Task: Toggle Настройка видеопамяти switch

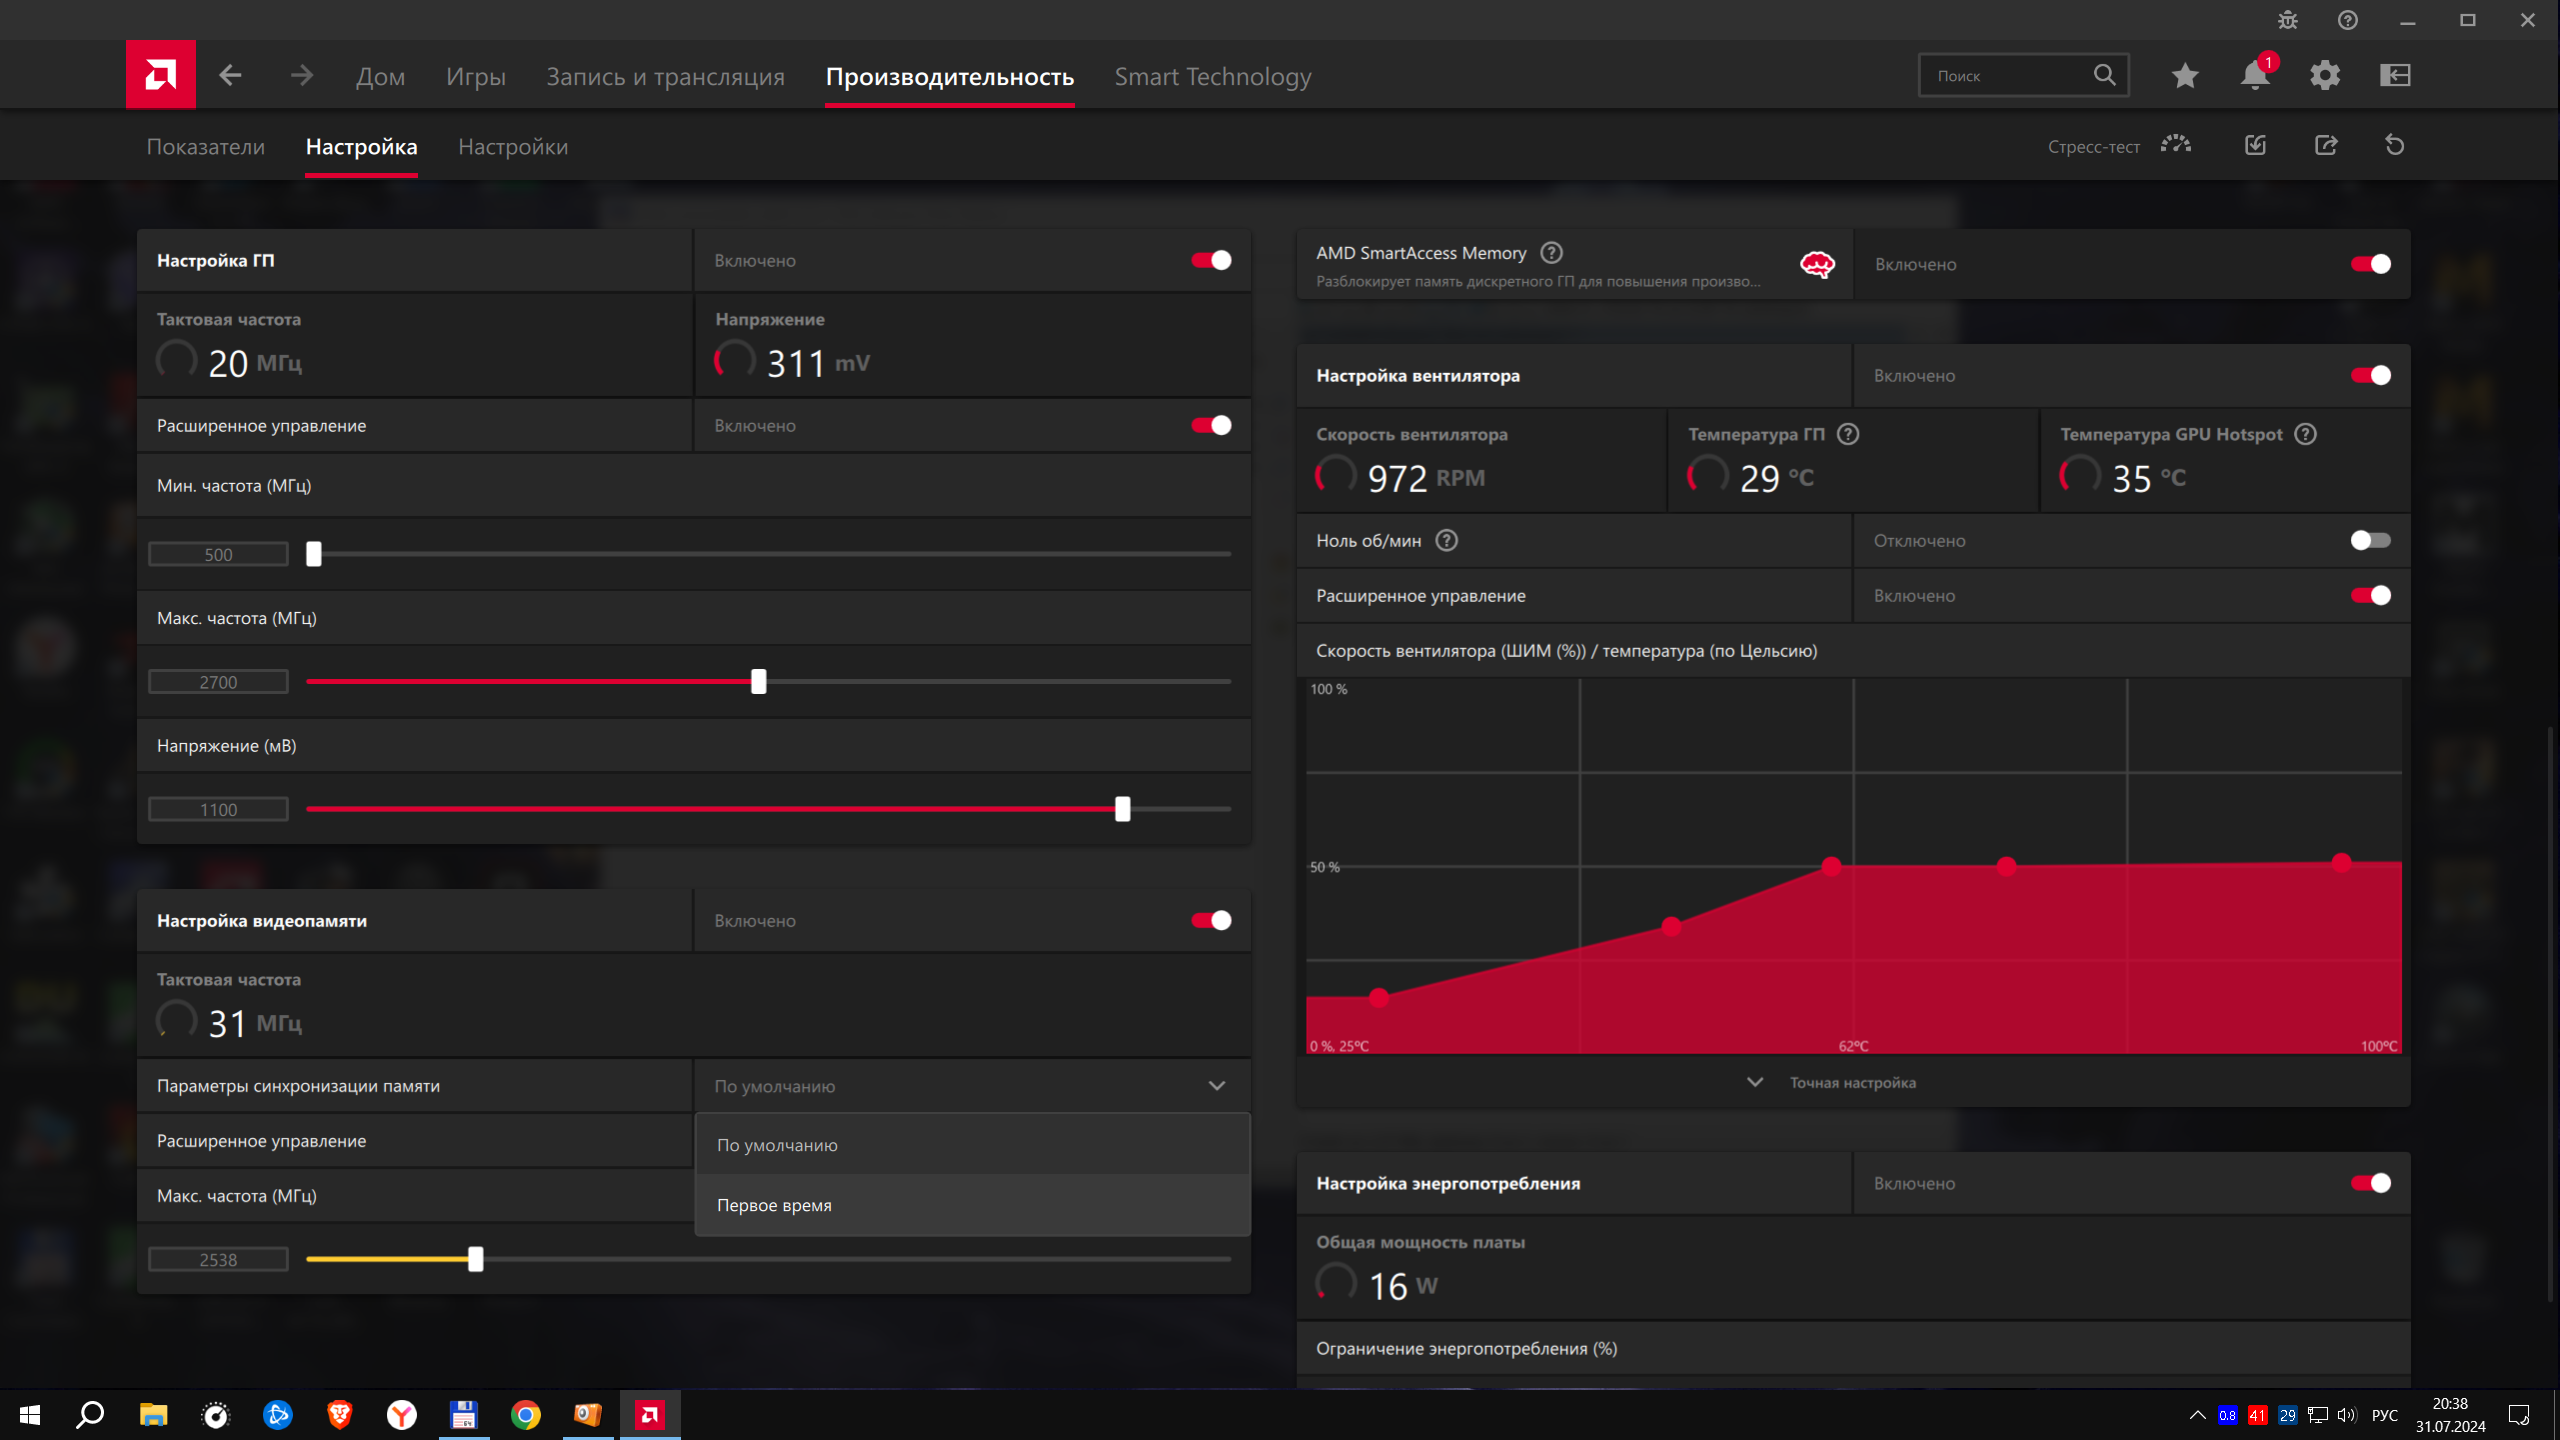Action: click(x=1211, y=921)
